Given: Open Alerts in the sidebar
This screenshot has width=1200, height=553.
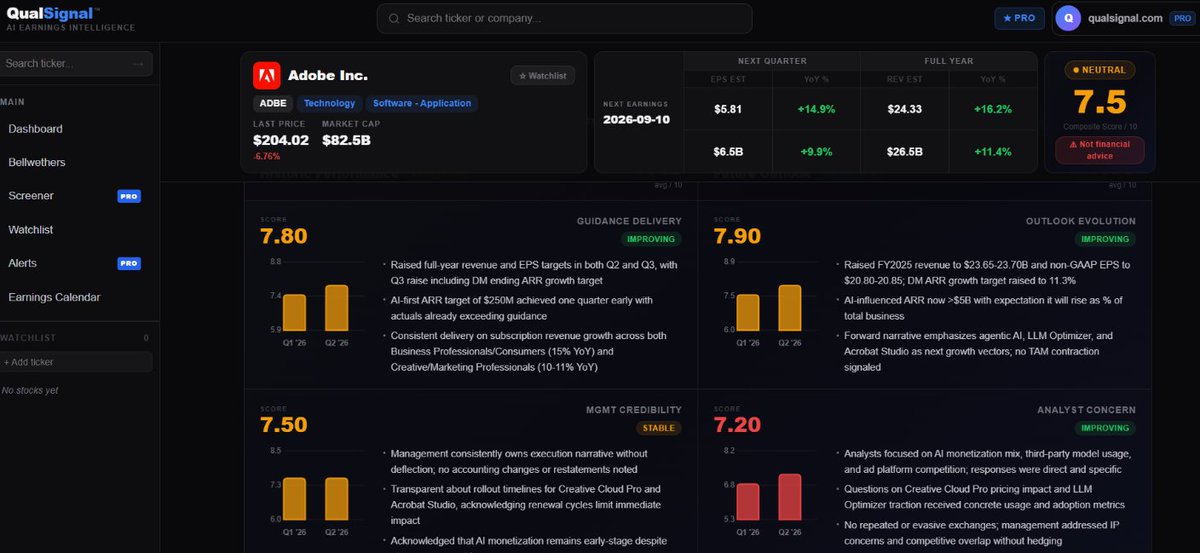Looking at the screenshot, I should tap(23, 263).
